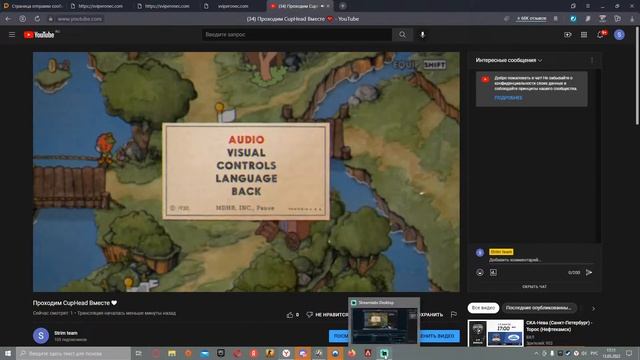640x360 pixels.
Task: Report the stream using the flag icon
Action: point(453,314)
